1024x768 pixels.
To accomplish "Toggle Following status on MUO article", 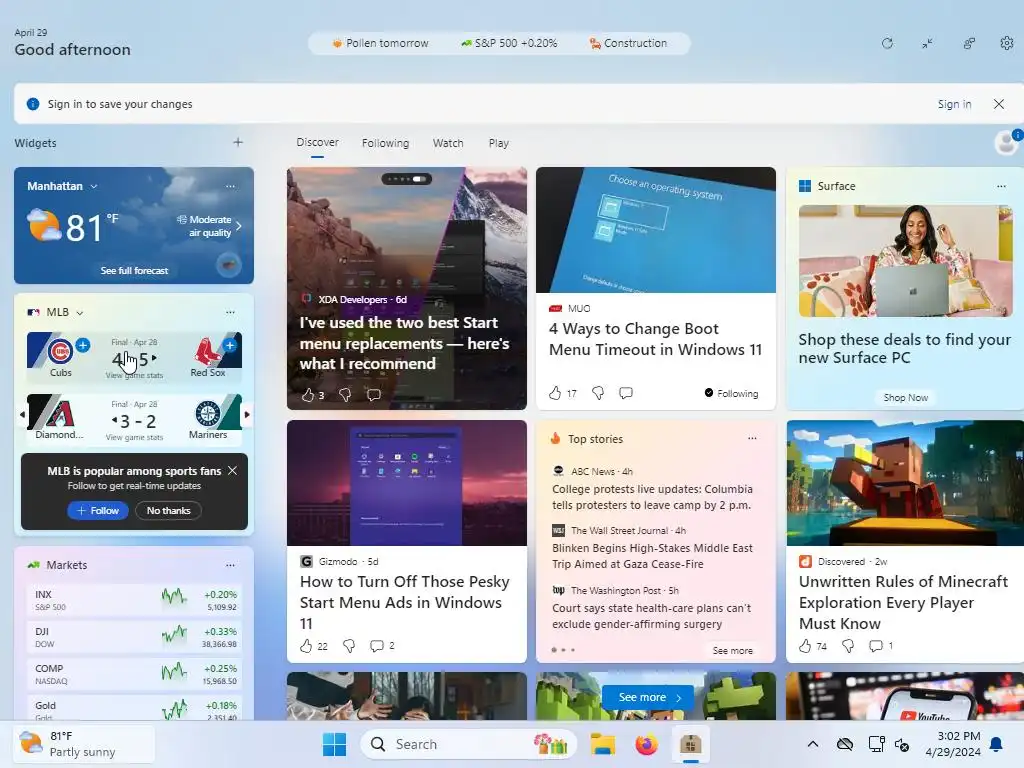I will (731, 393).
